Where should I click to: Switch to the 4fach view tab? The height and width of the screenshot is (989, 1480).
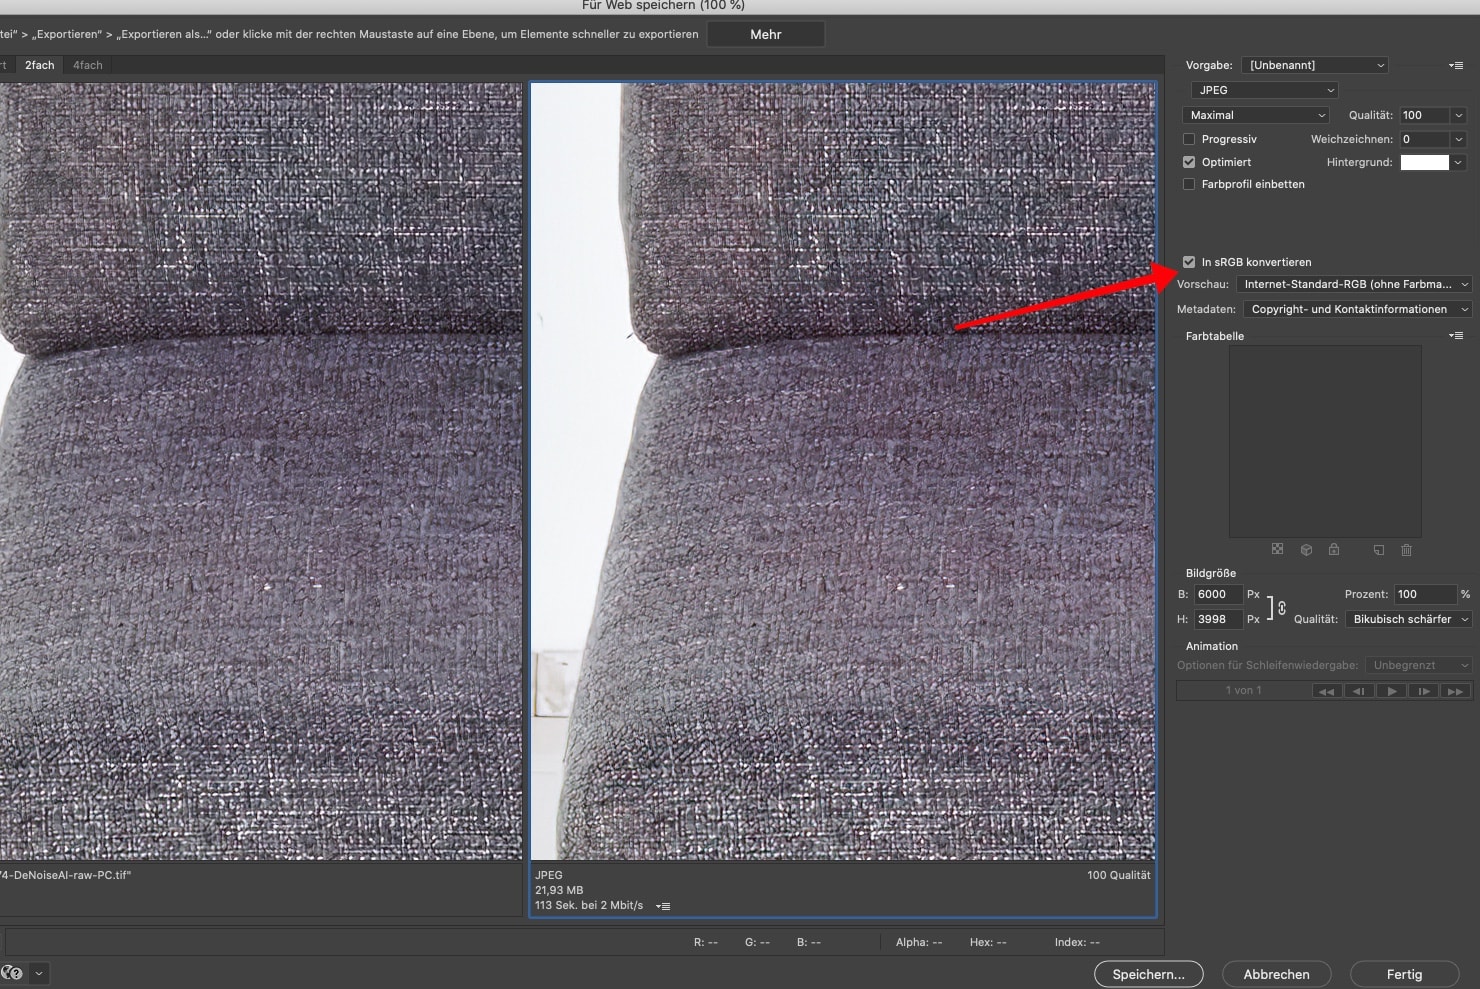[88, 65]
